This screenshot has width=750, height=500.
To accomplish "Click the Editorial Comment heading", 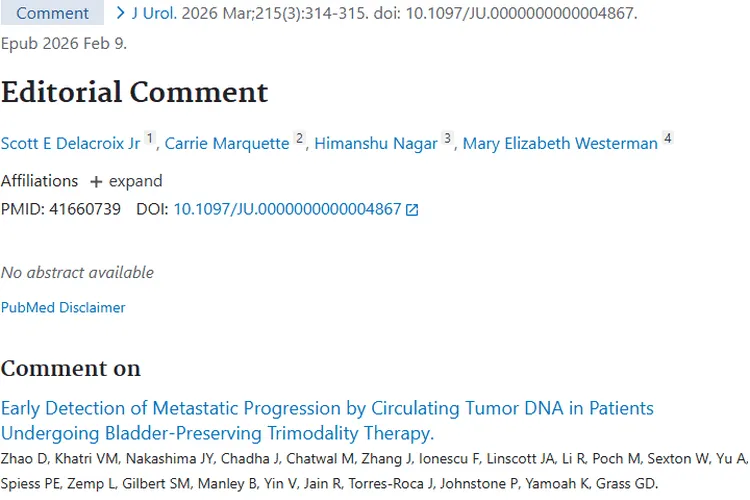I will tap(135, 92).
